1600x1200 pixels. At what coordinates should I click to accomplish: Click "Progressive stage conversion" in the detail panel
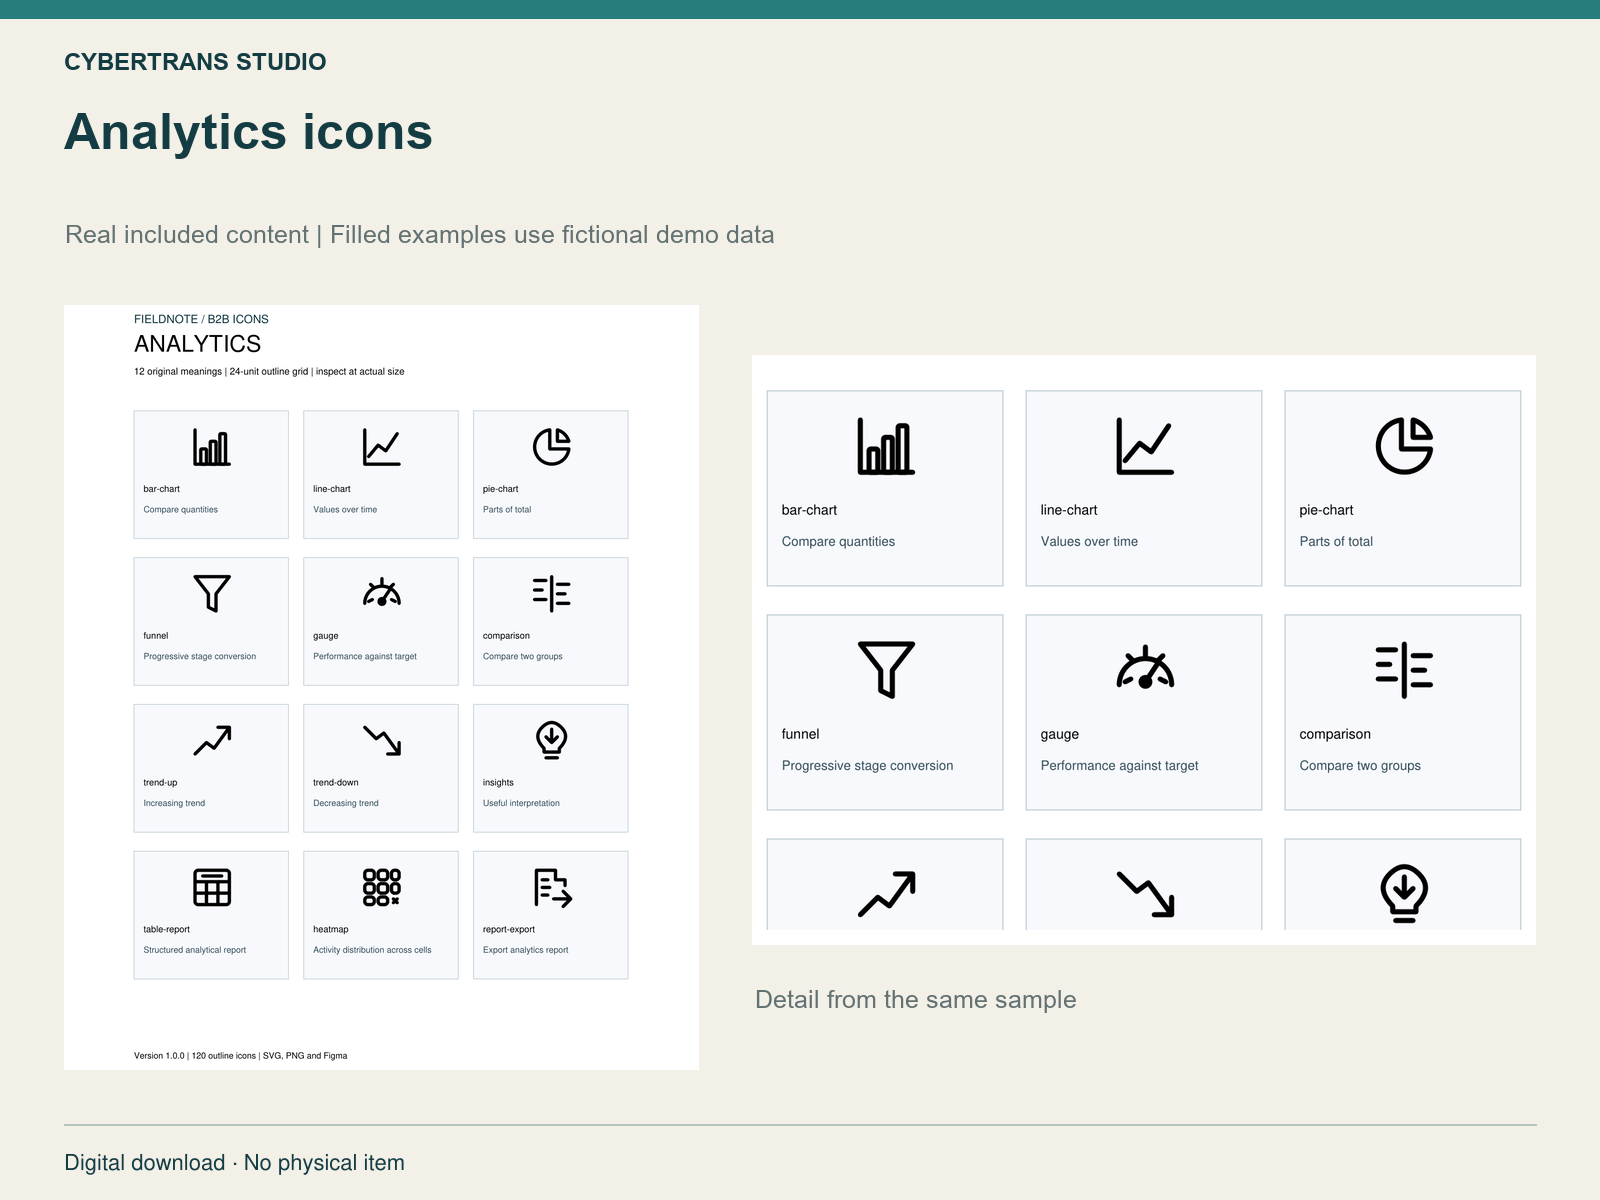pos(867,766)
